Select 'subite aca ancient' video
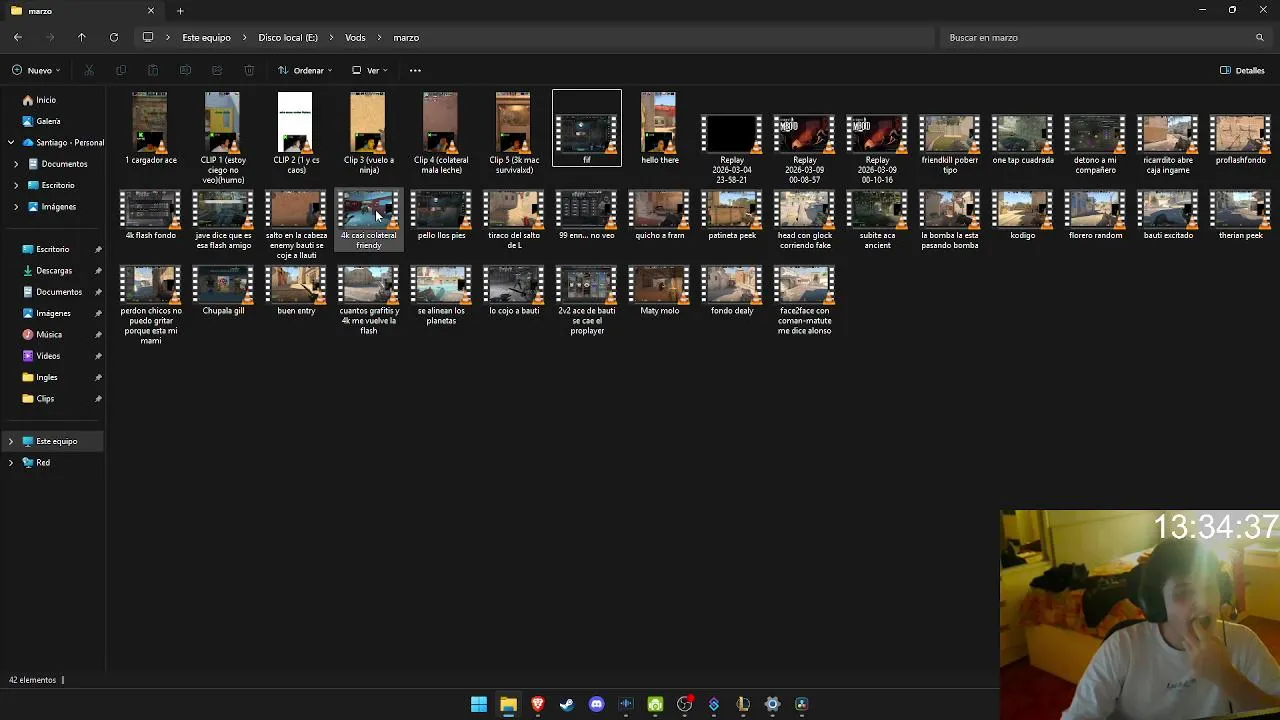Image resolution: width=1280 pixels, height=720 pixels. pyautogui.click(x=877, y=221)
